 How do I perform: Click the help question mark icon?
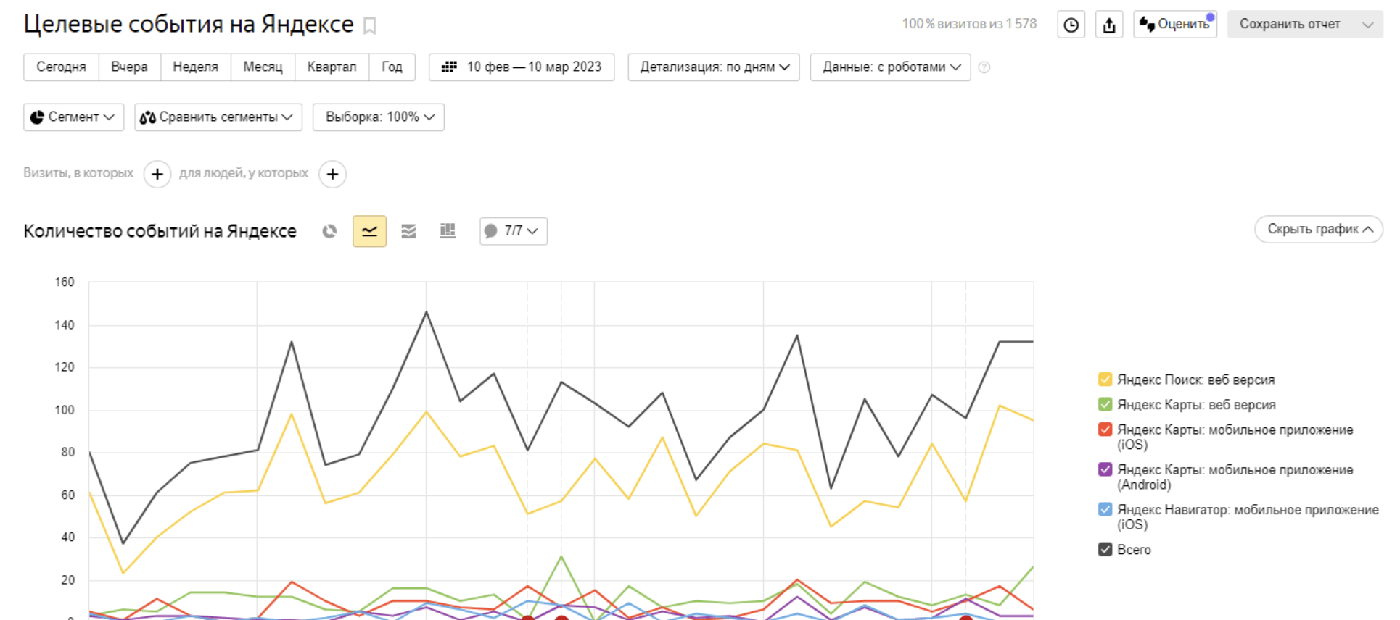pos(984,67)
